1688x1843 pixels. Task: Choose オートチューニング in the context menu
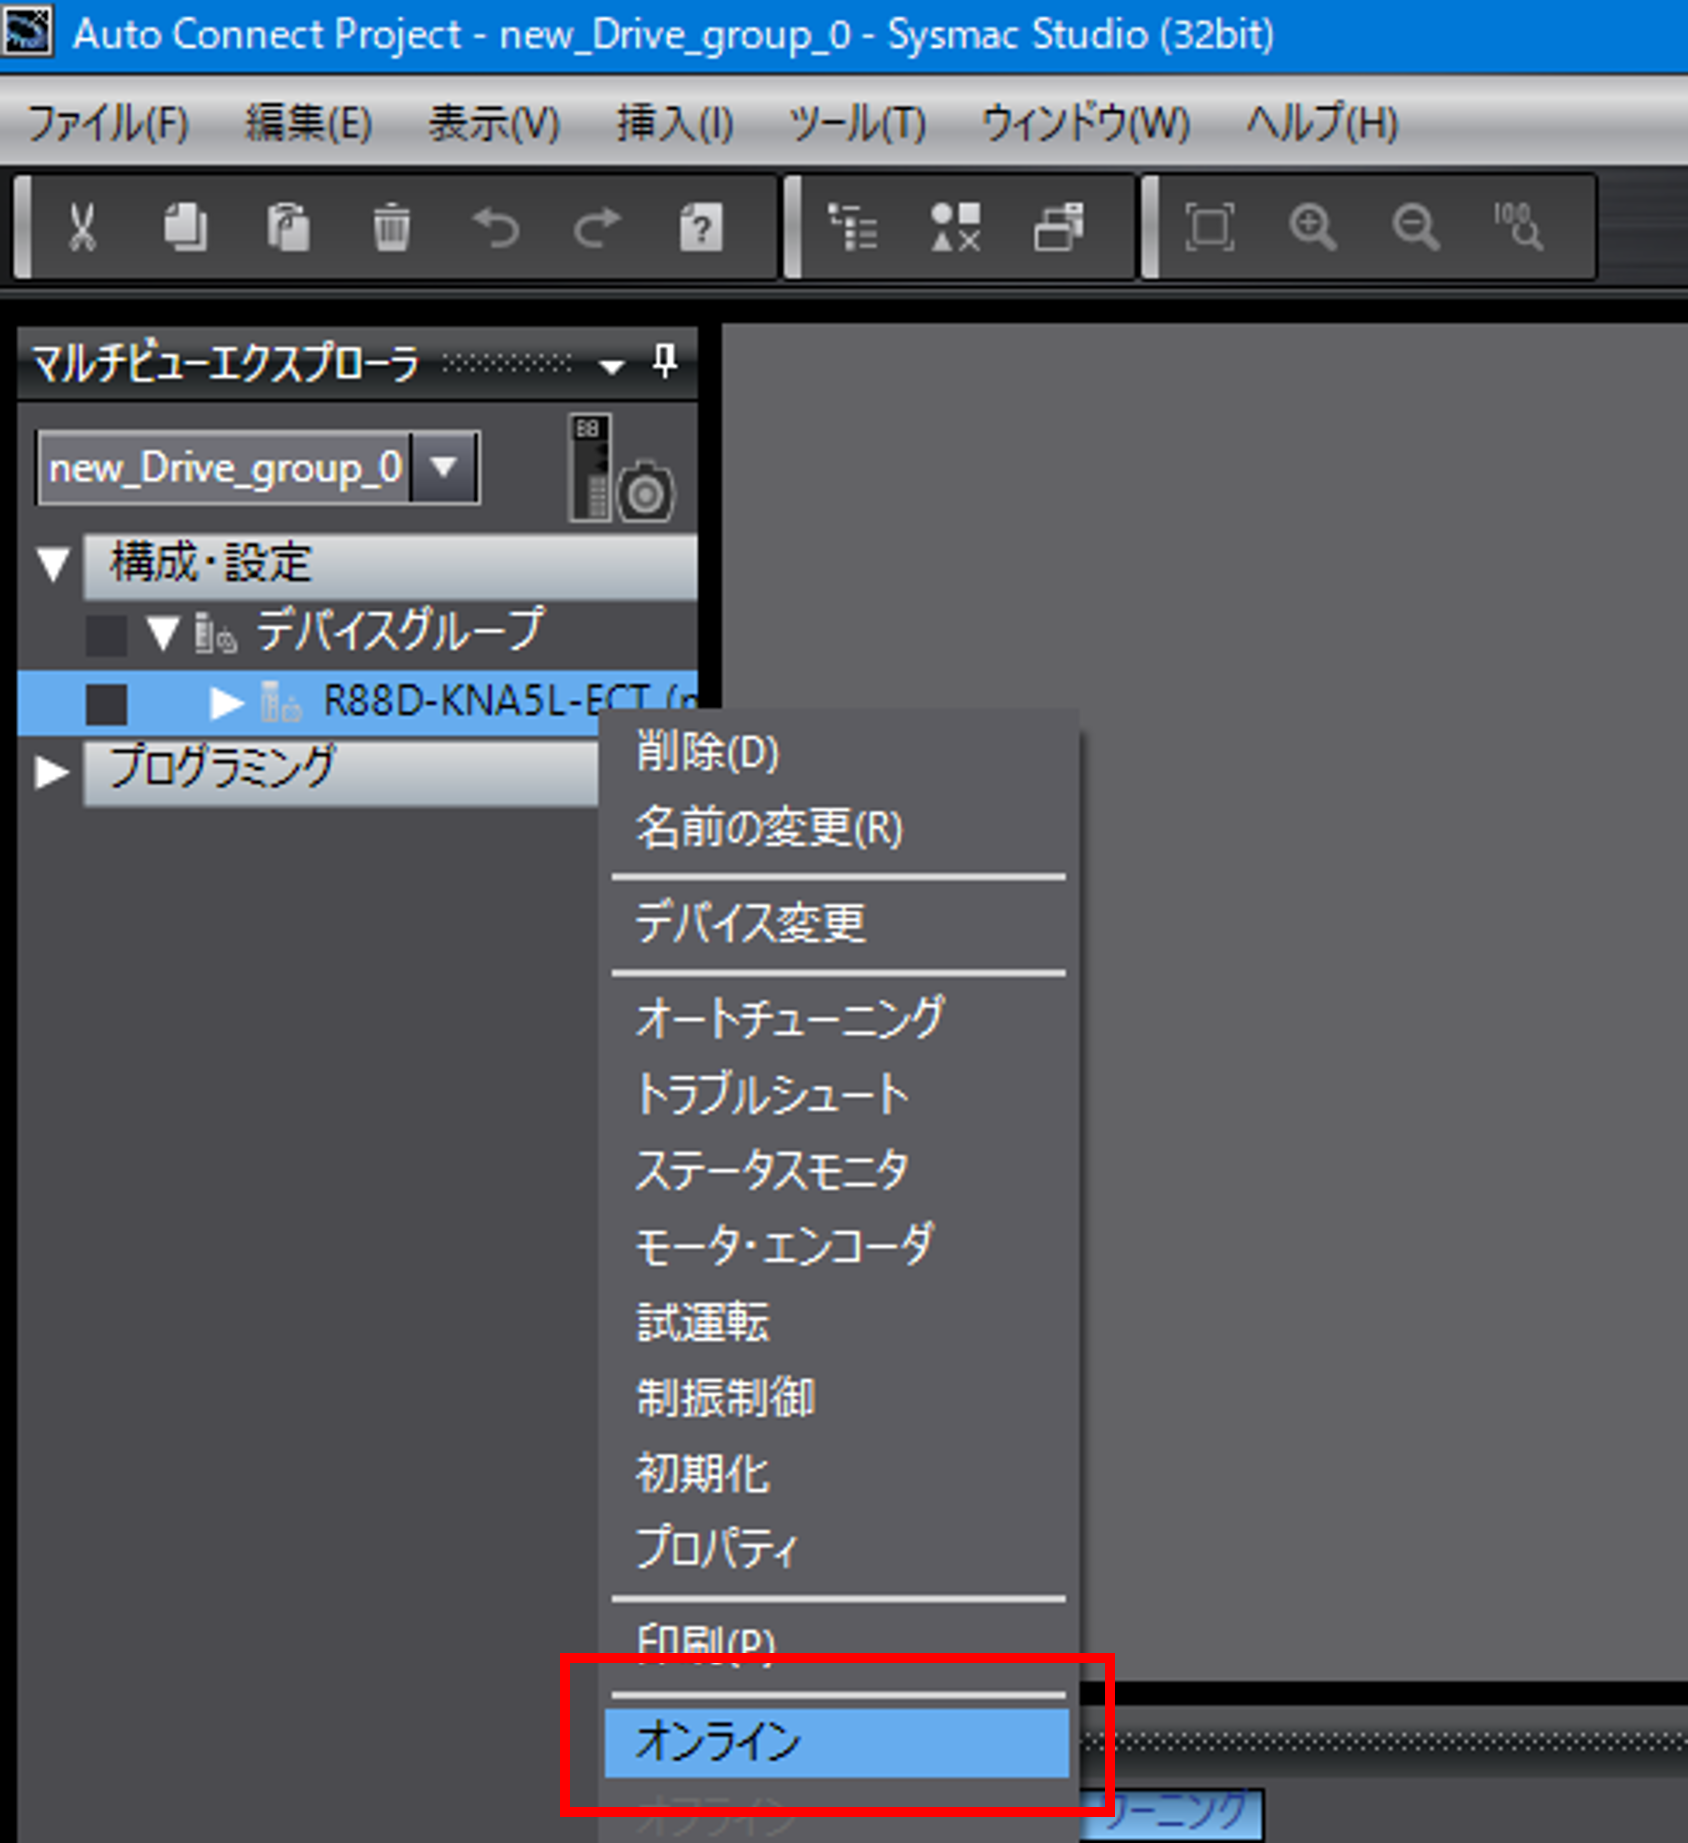pos(838,1018)
